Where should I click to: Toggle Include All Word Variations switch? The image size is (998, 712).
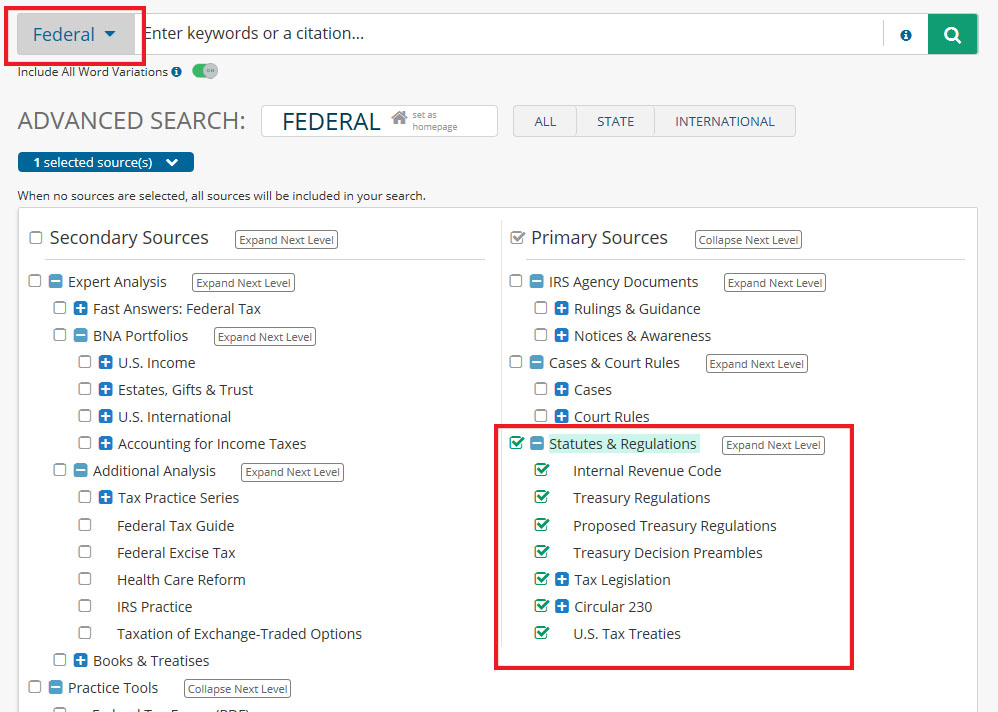(205, 71)
